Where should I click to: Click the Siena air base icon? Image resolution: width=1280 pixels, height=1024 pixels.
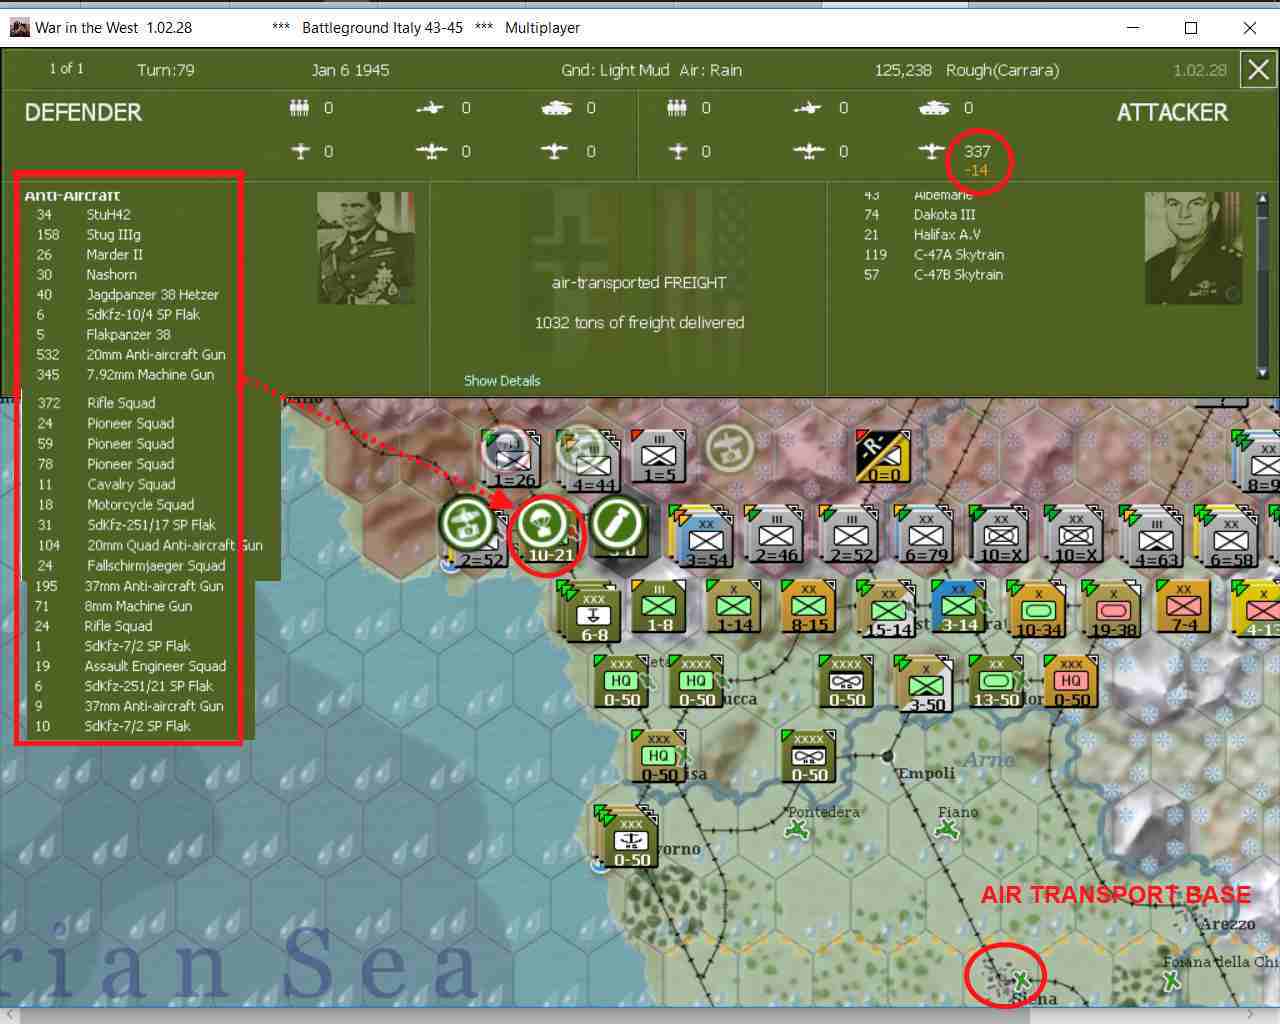click(x=1021, y=979)
